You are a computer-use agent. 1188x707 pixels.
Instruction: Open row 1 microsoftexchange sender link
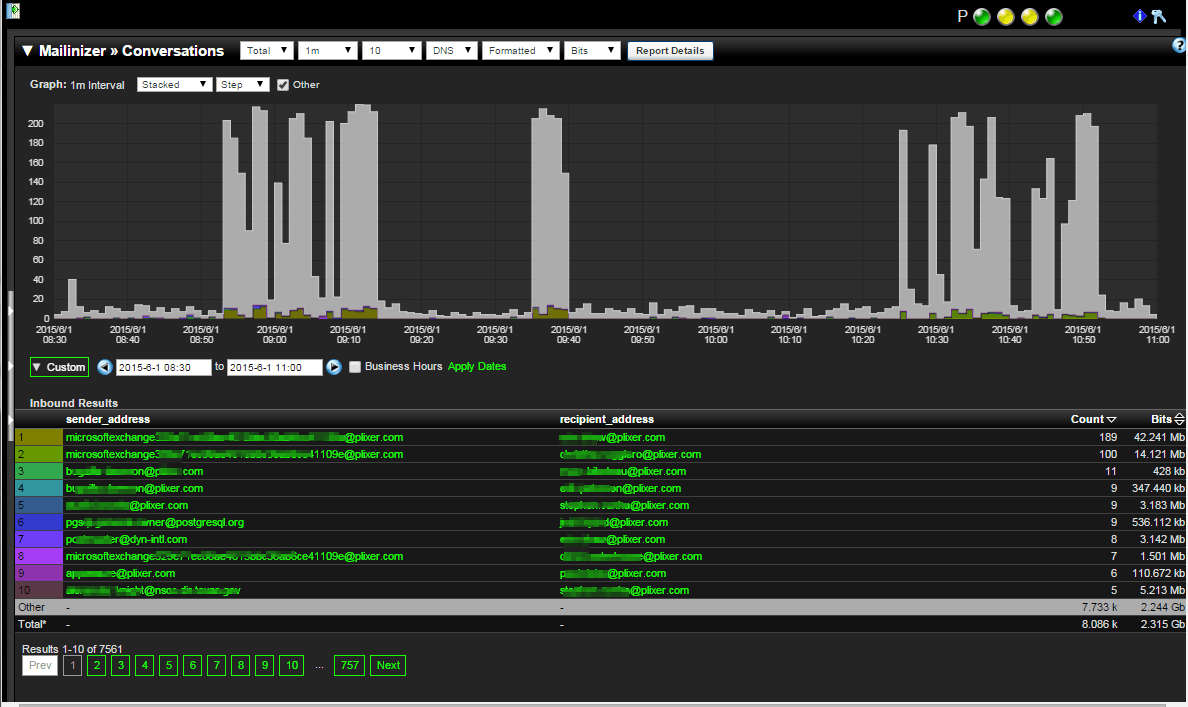point(234,437)
